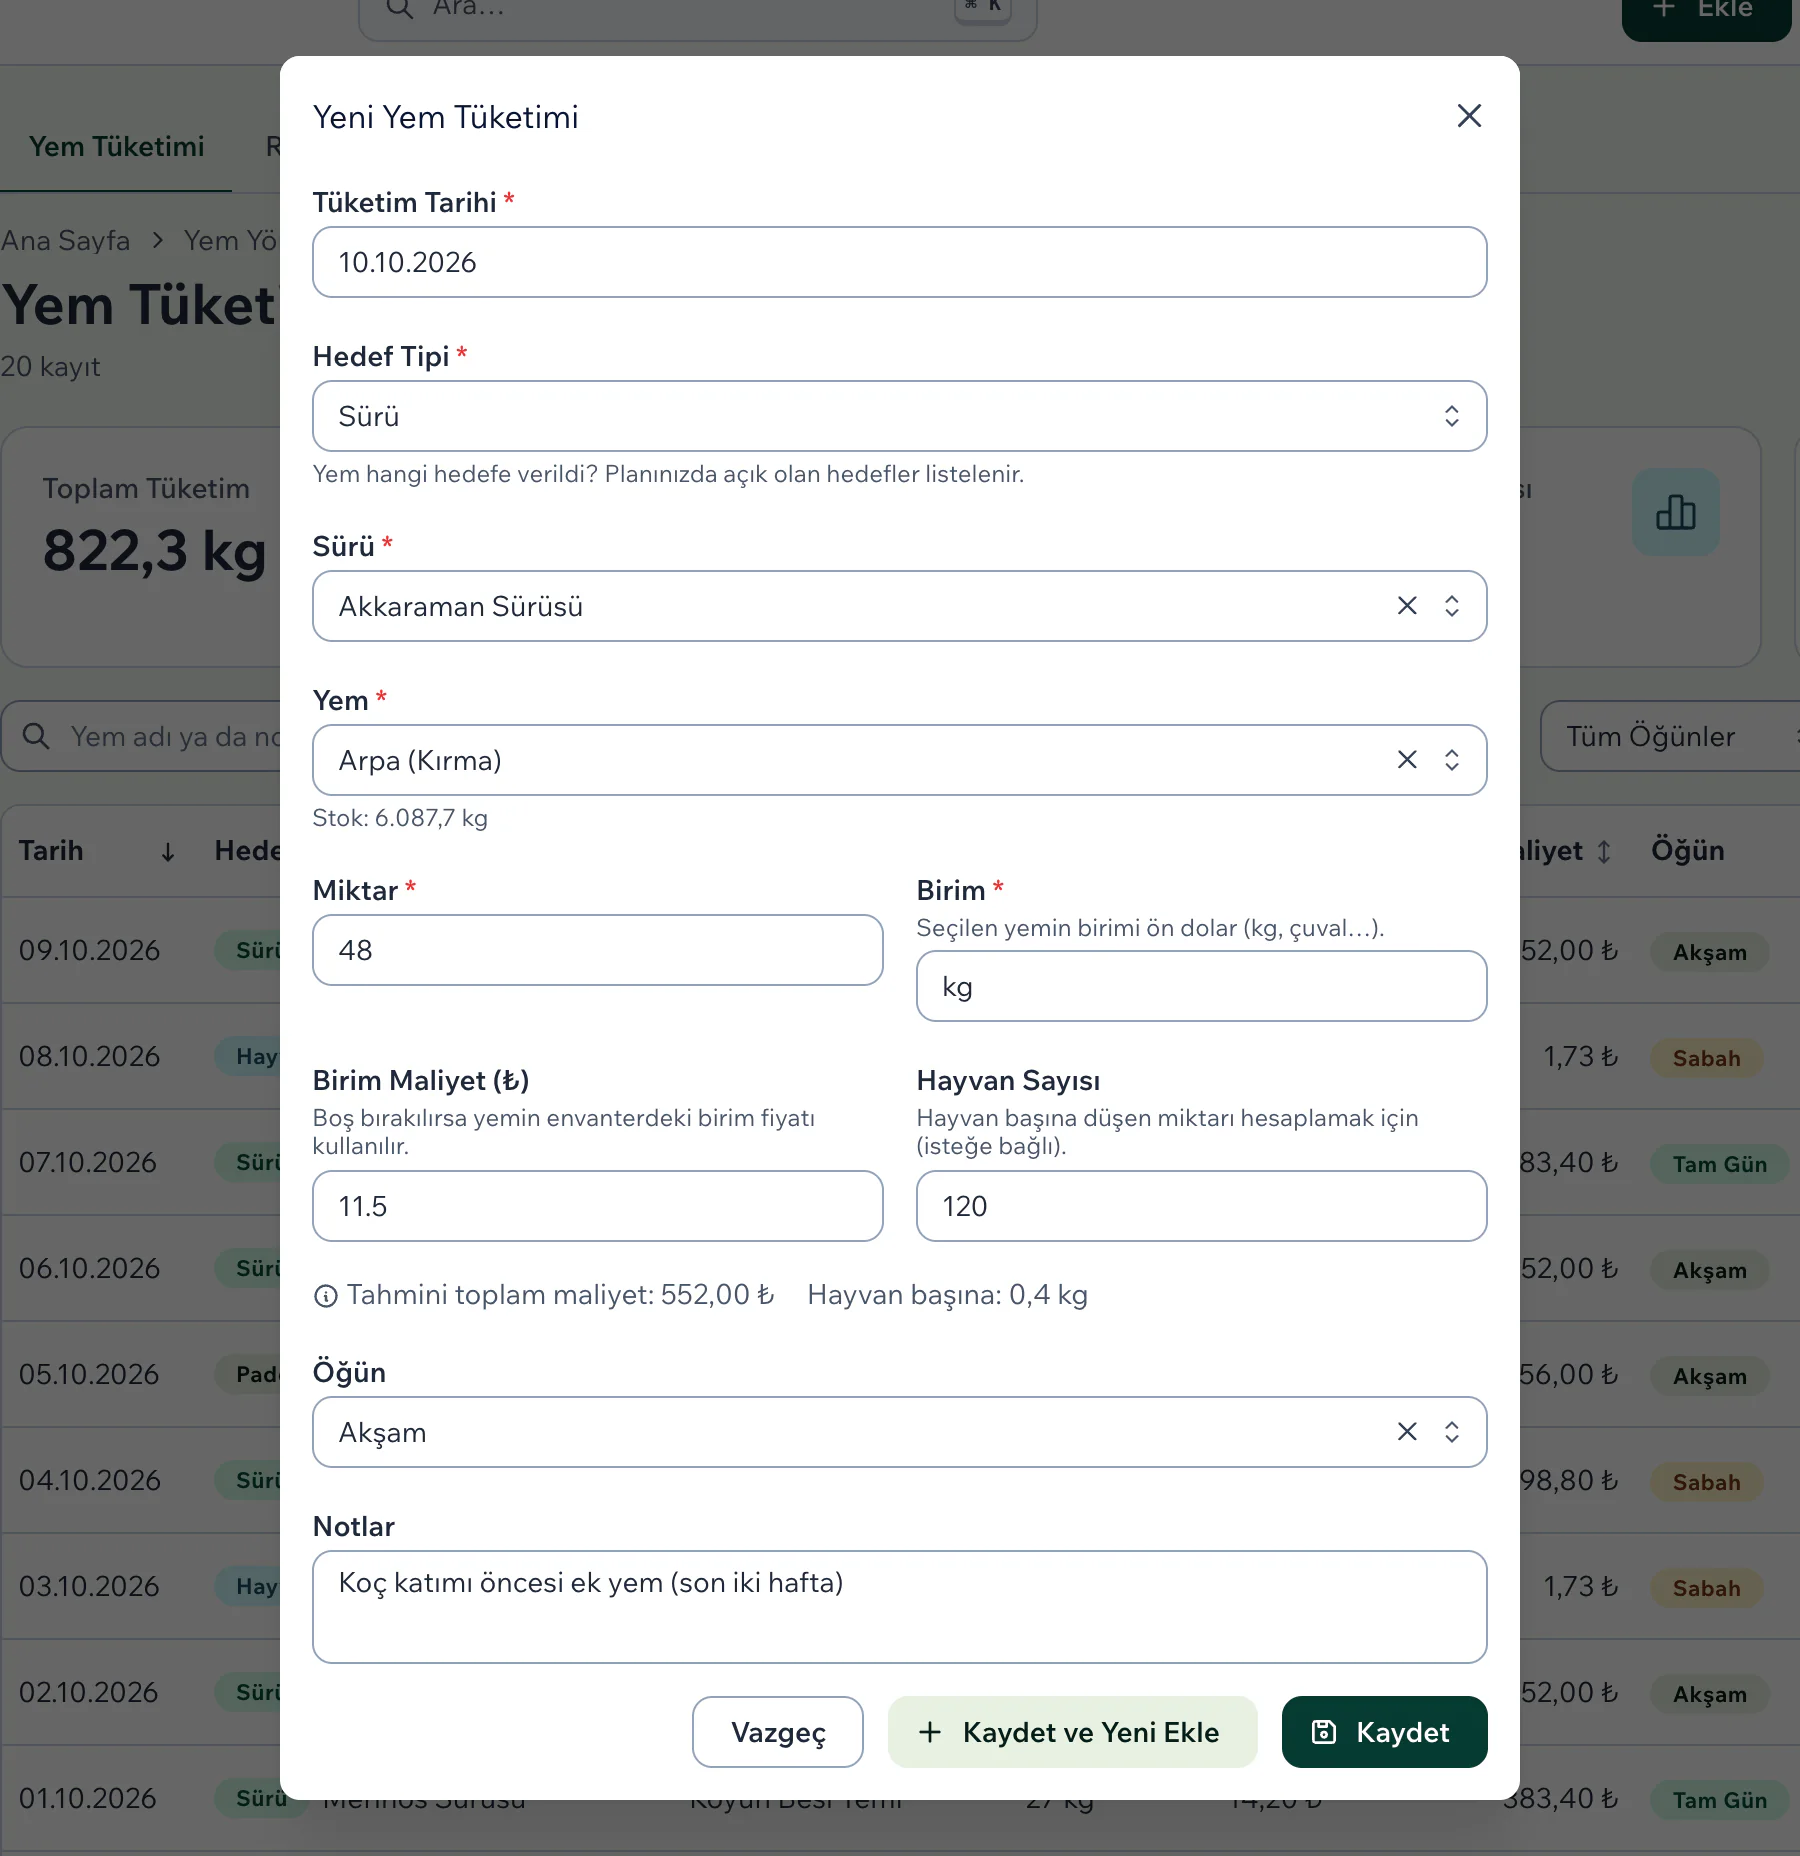Click the info icon next to Tahmini toplam maliyet
This screenshot has height=1856, width=1800.
pyautogui.click(x=326, y=1296)
